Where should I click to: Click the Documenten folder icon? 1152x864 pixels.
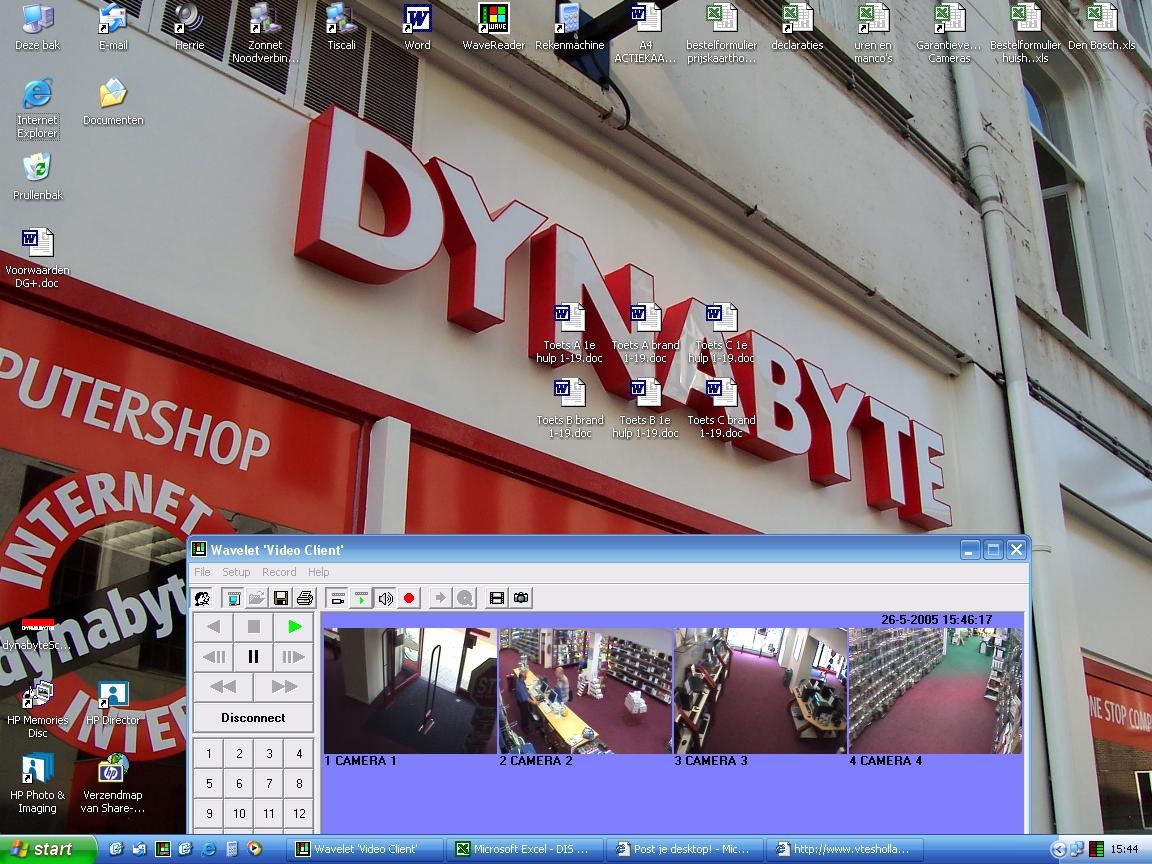113,102
